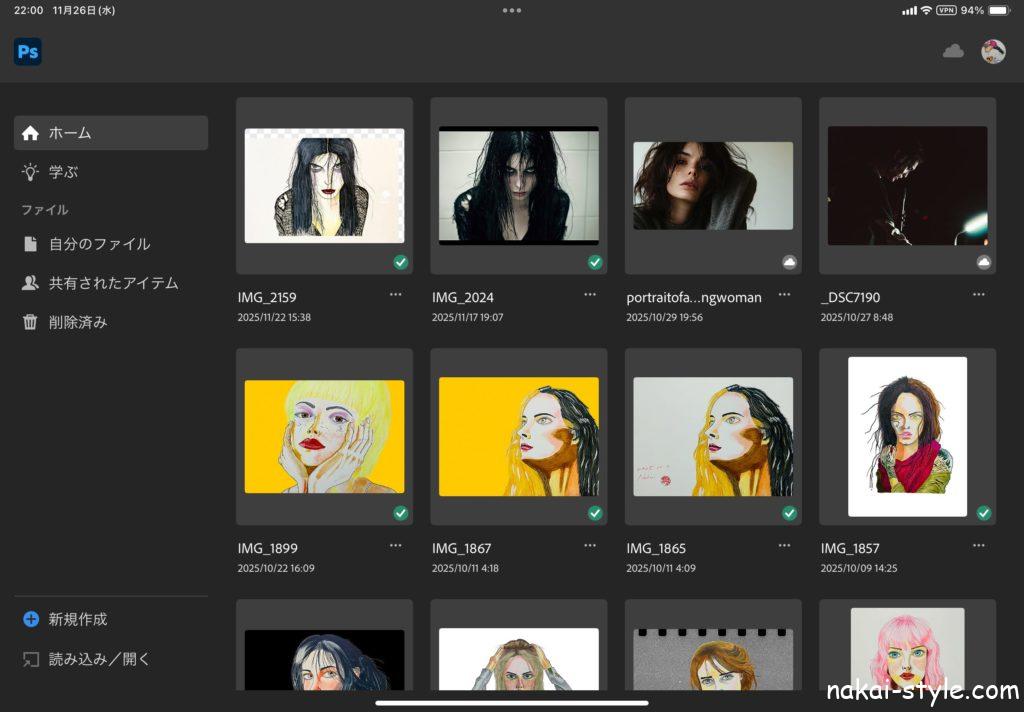Tap the IMG_1865 file title
This screenshot has height=712, width=1024.
click(656, 548)
